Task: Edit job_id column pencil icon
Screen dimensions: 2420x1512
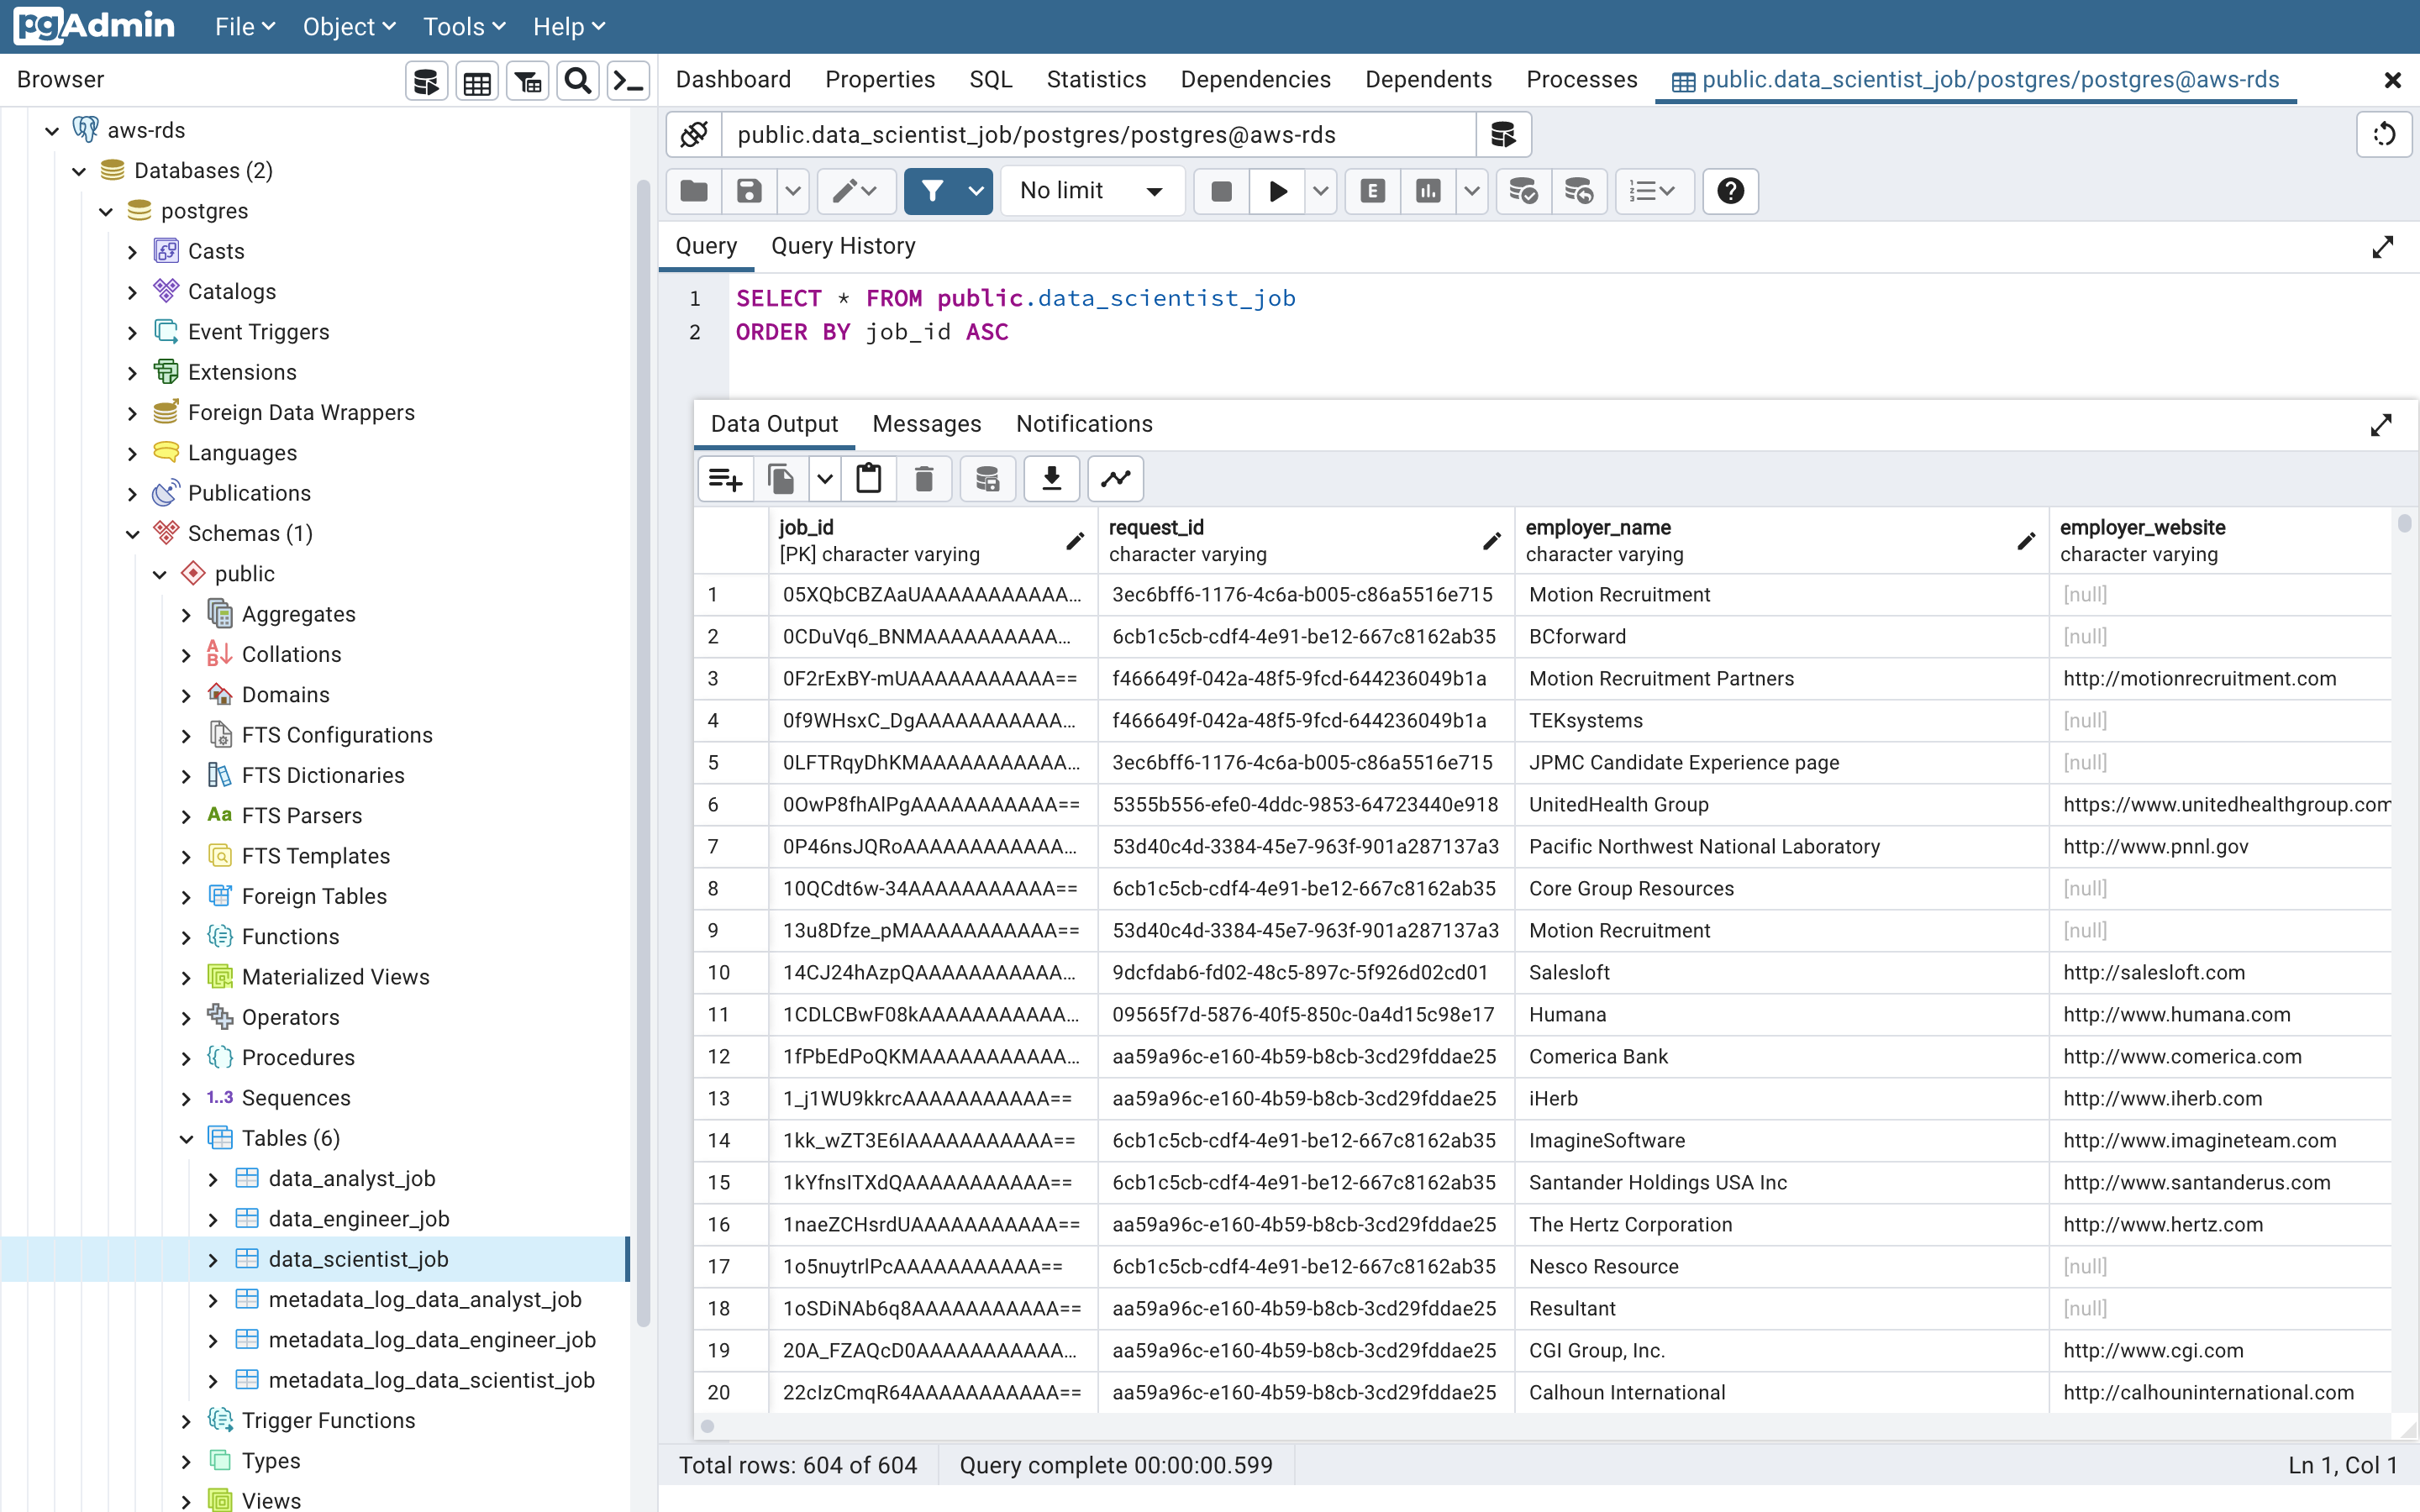Action: click(1075, 541)
